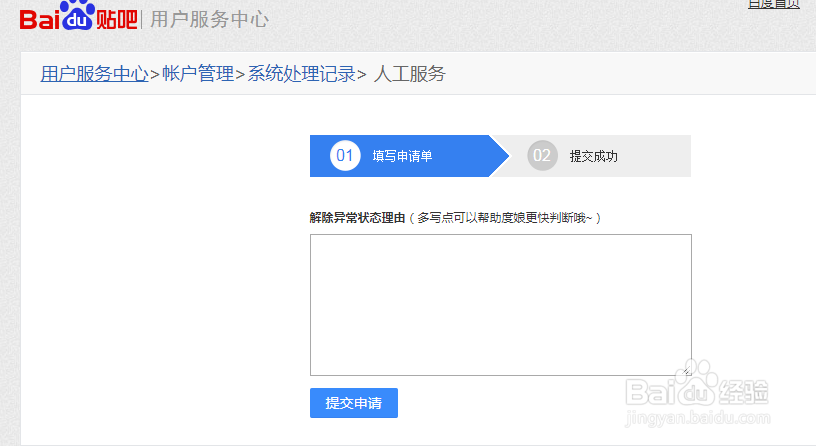This screenshot has width=816, height=446.
Task: Click the step 01 circle icon
Action: pos(345,156)
